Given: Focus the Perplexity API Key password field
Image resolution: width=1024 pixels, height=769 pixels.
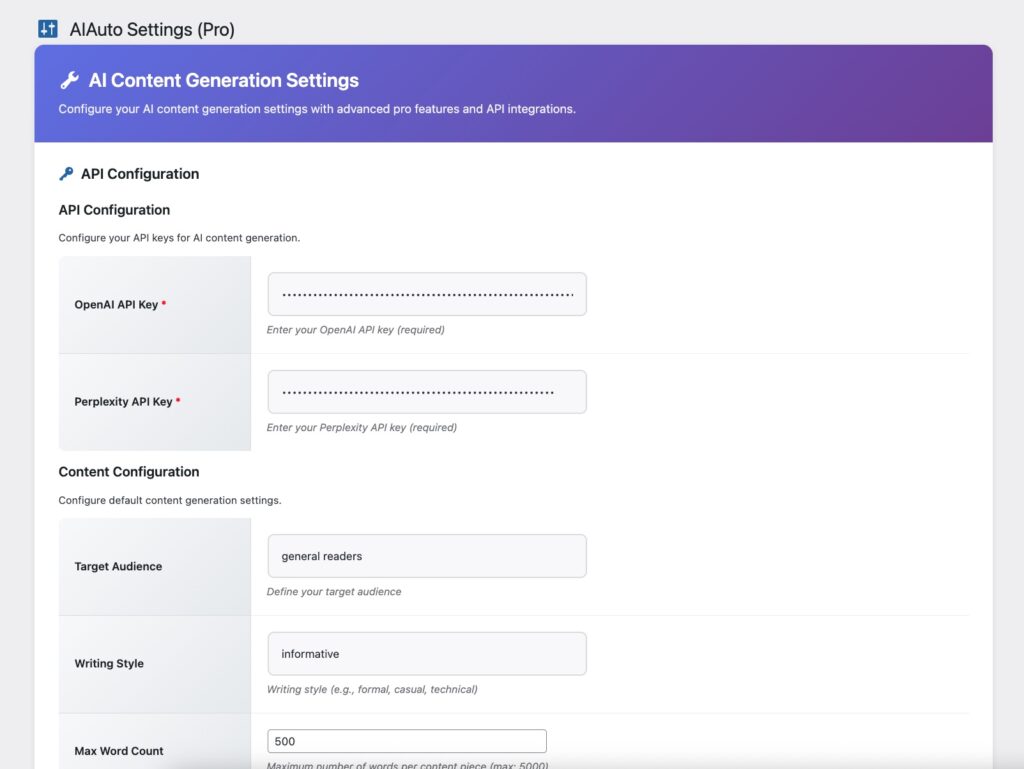Looking at the screenshot, I should pos(427,393).
